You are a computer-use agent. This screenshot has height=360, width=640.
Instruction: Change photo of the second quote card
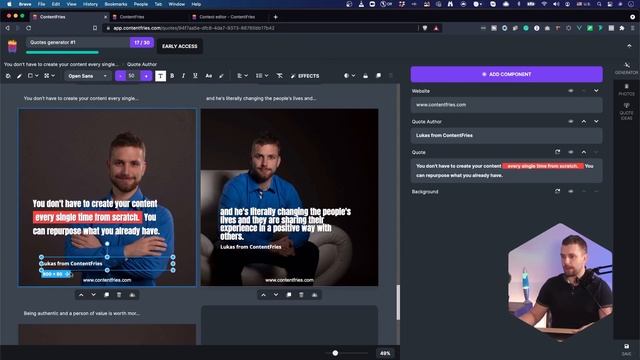tap(314, 295)
